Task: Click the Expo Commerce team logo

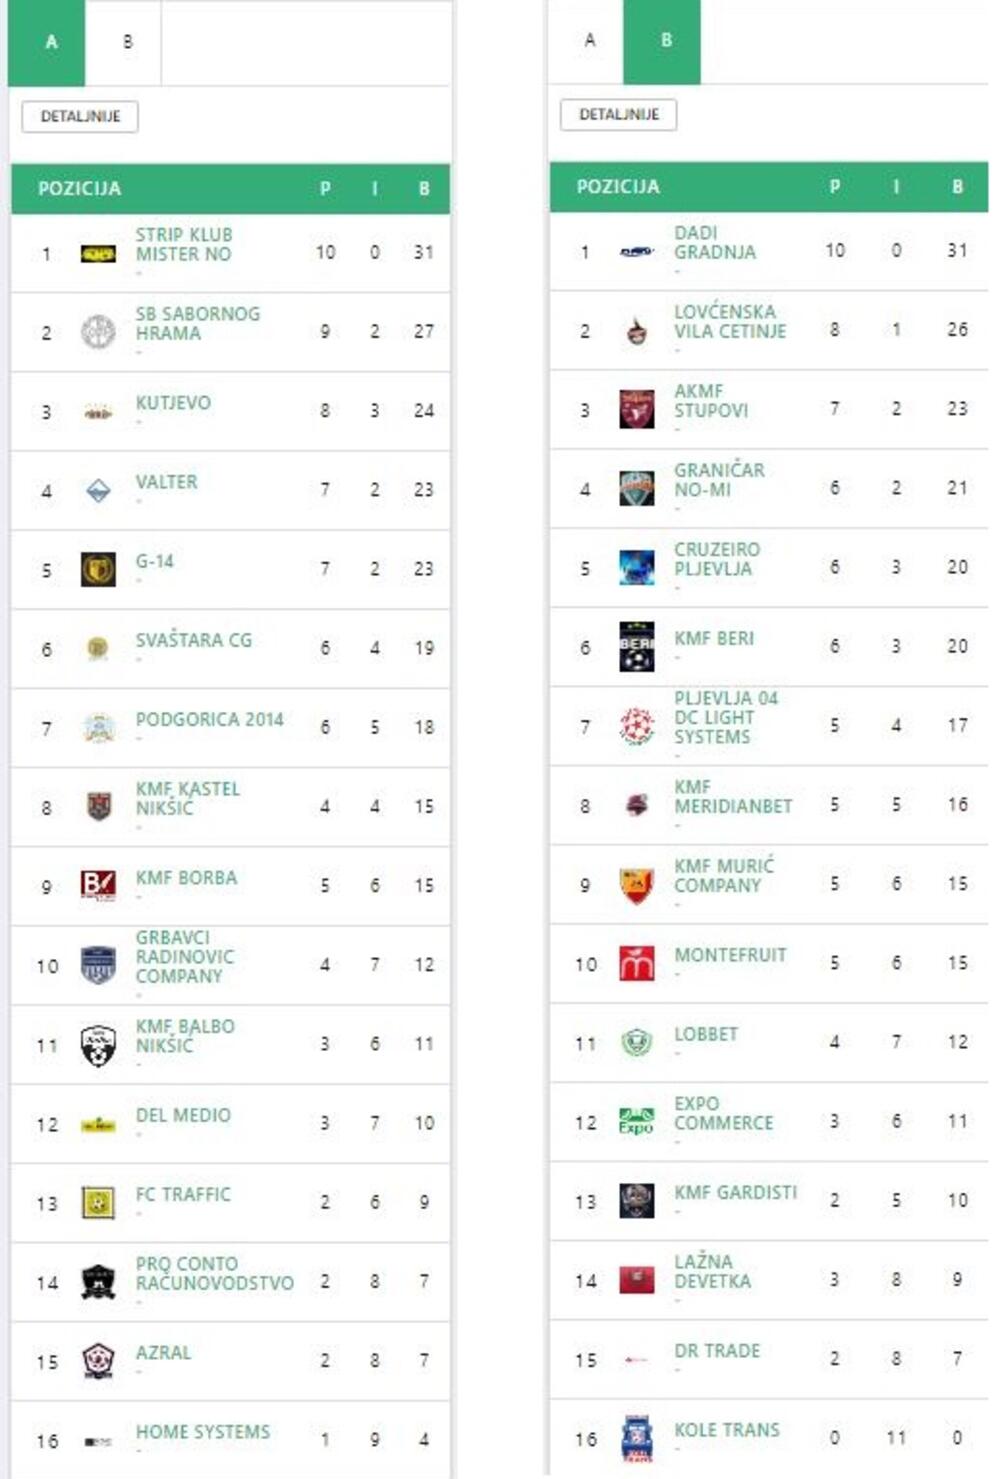Action: (x=637, y=1121)
